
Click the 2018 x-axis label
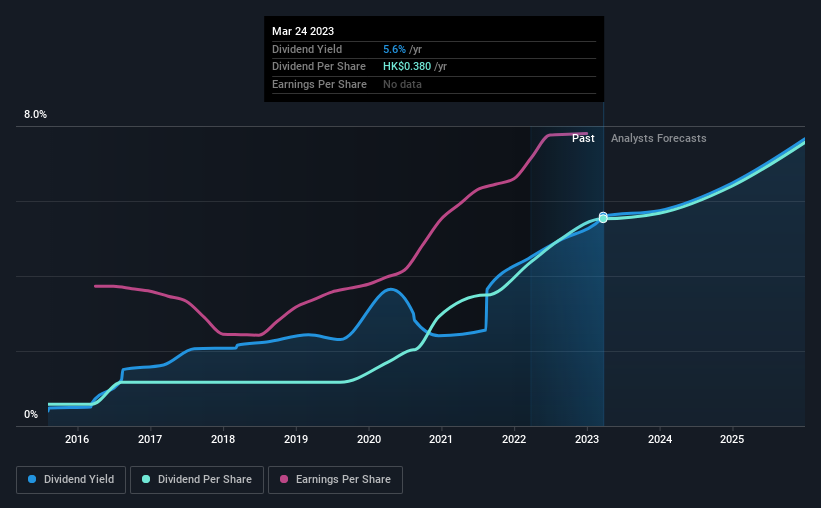click(223, 439)
